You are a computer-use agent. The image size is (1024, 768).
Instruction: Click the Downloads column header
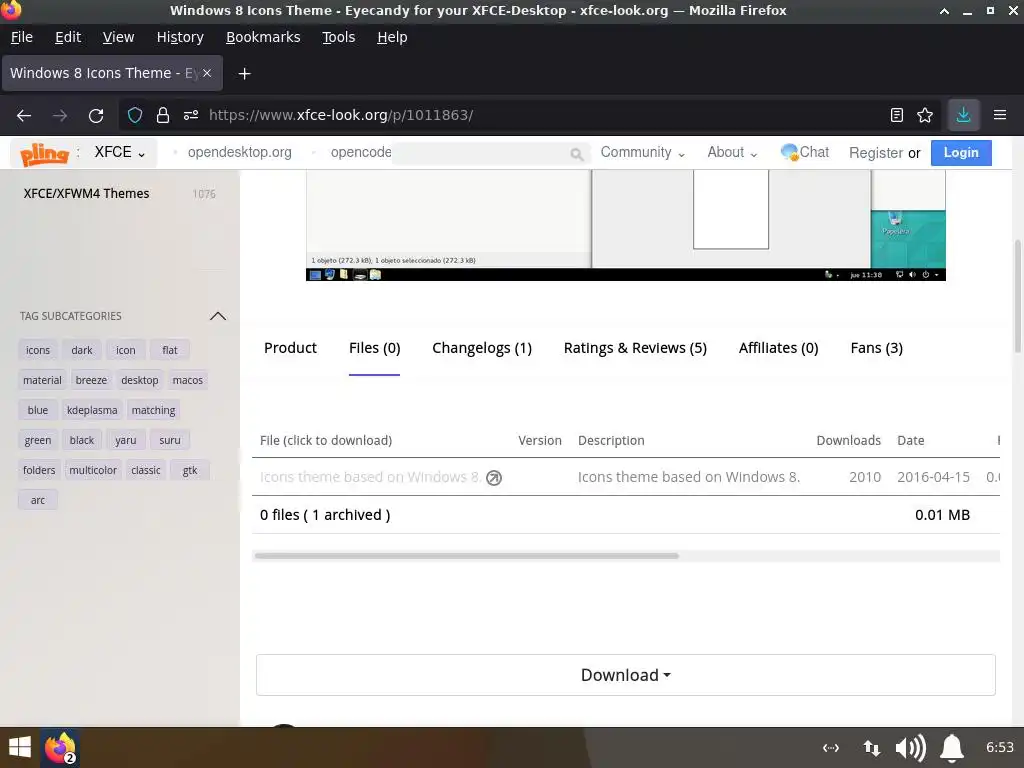848,441
